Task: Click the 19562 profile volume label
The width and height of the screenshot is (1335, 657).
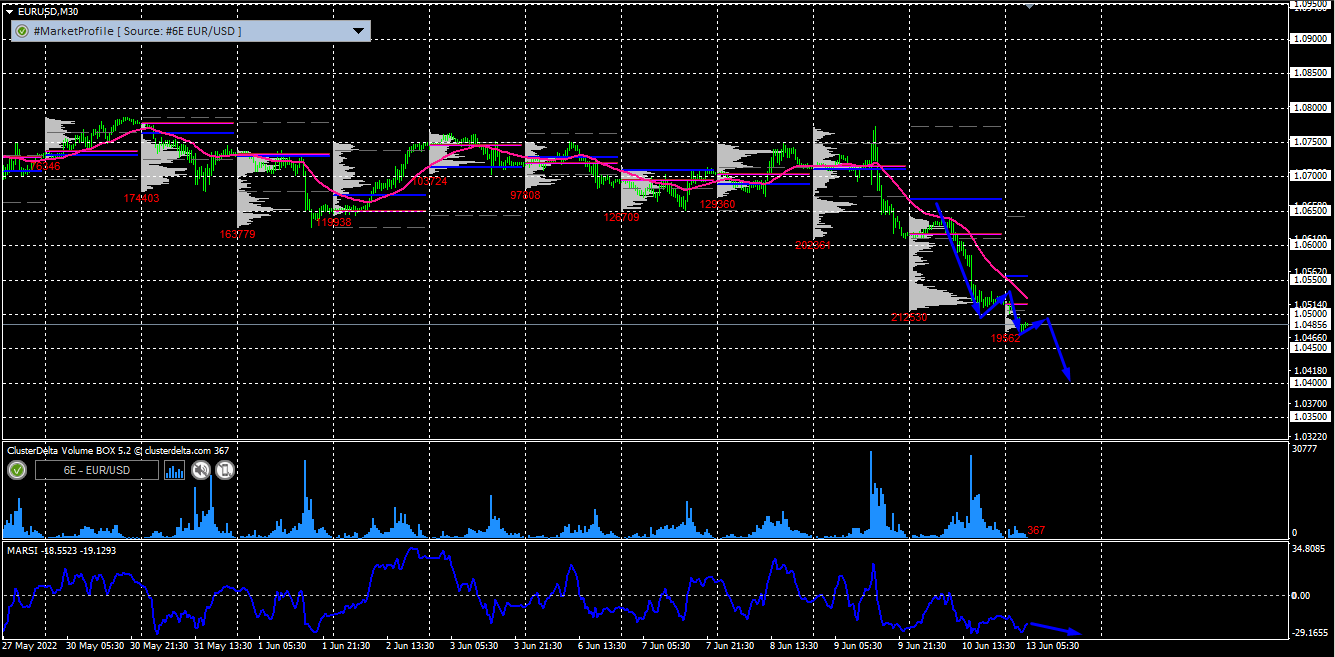Action: click(1005, 338)
